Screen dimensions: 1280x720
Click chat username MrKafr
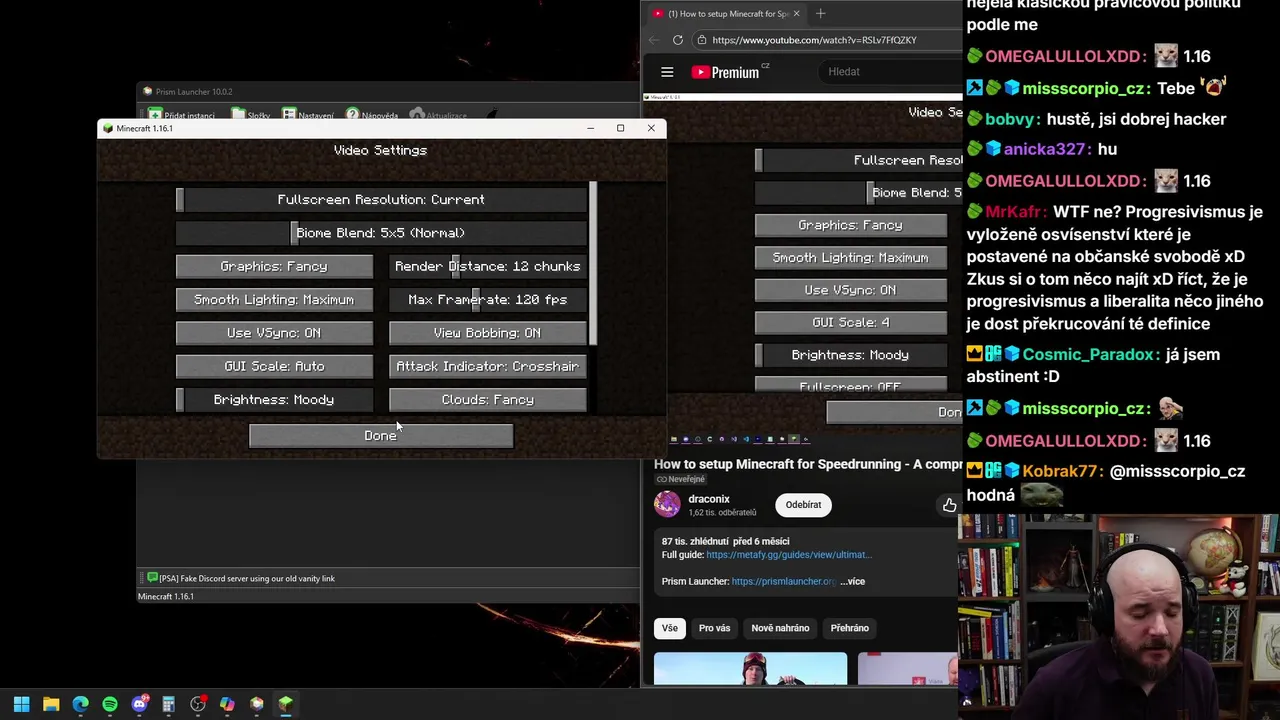coord(1016,212)
